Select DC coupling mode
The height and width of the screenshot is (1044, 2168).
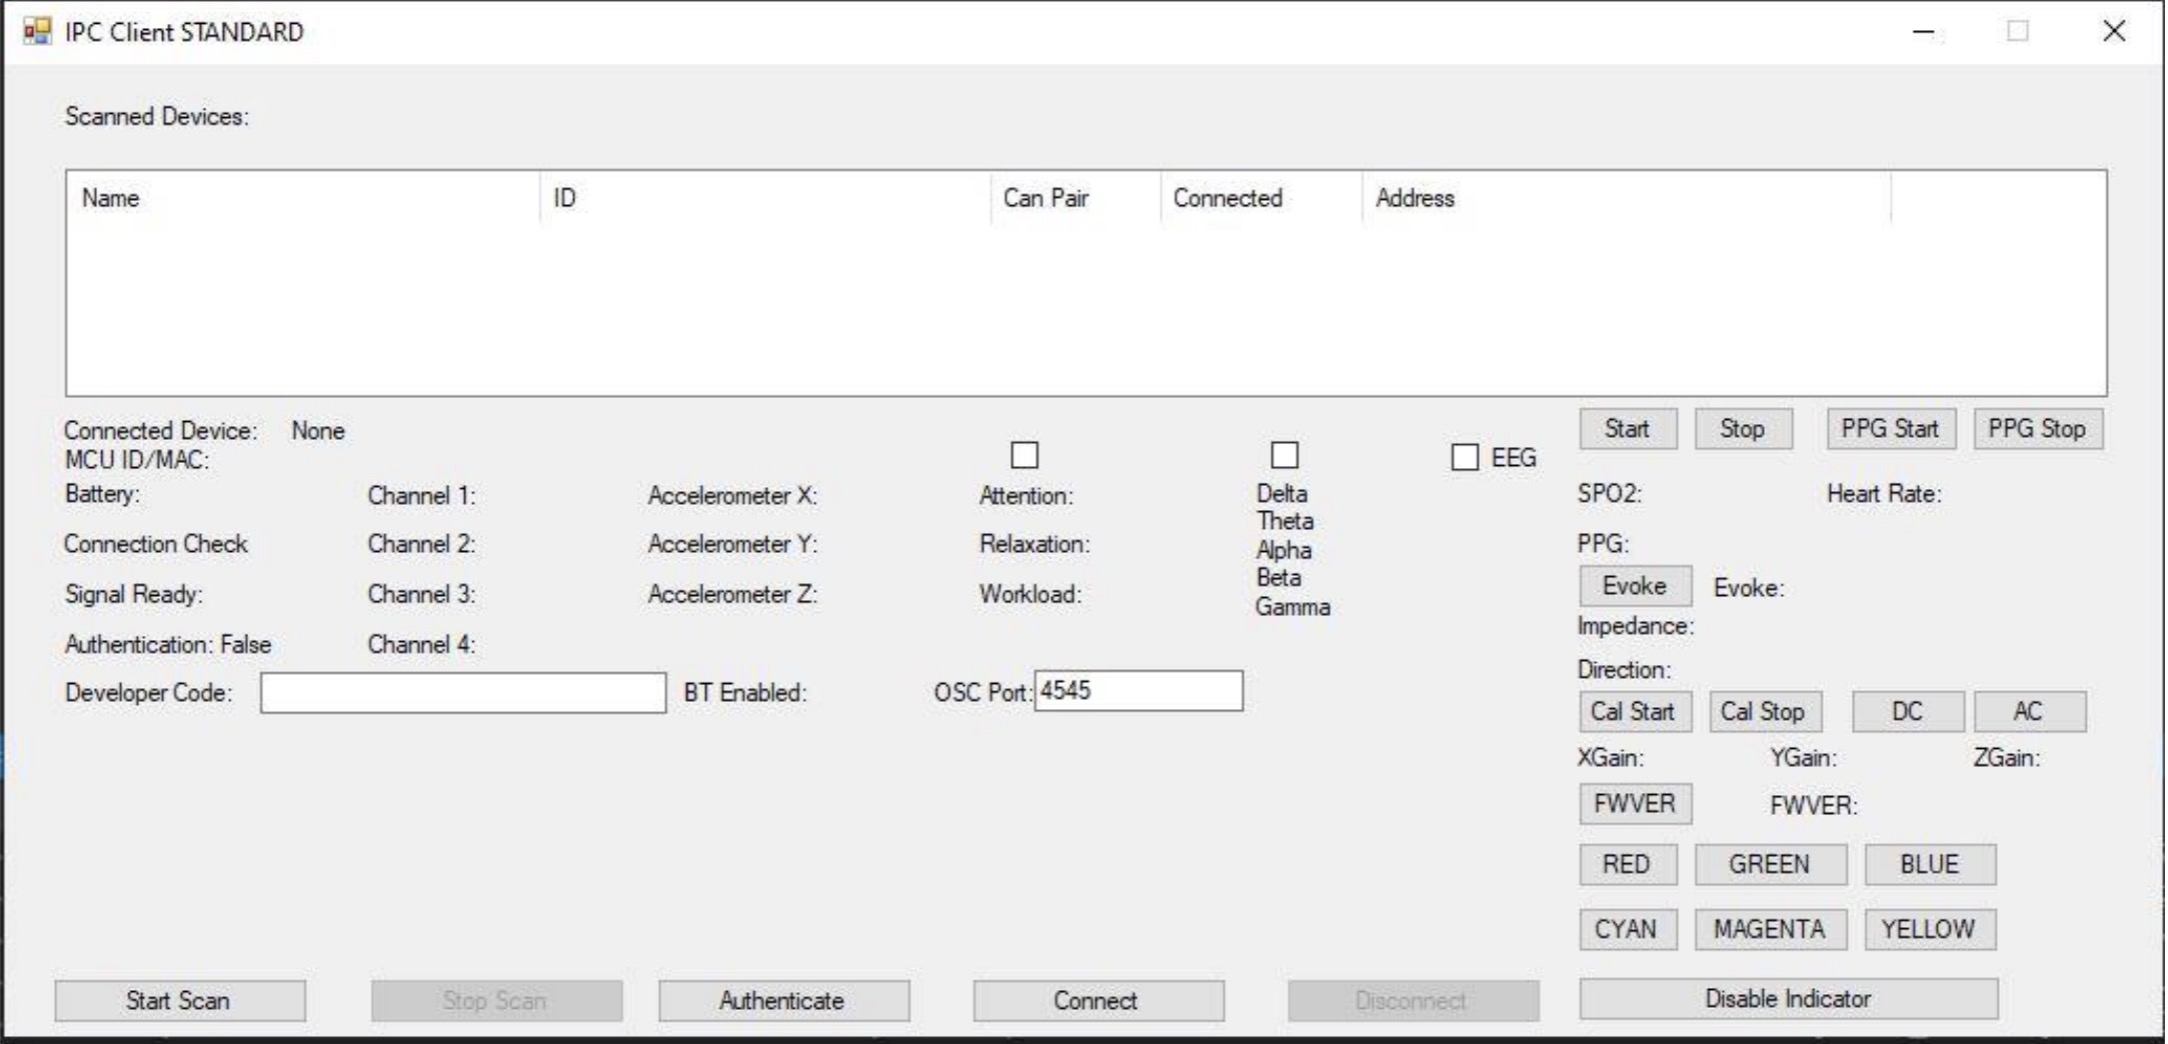click(1907, 711)
